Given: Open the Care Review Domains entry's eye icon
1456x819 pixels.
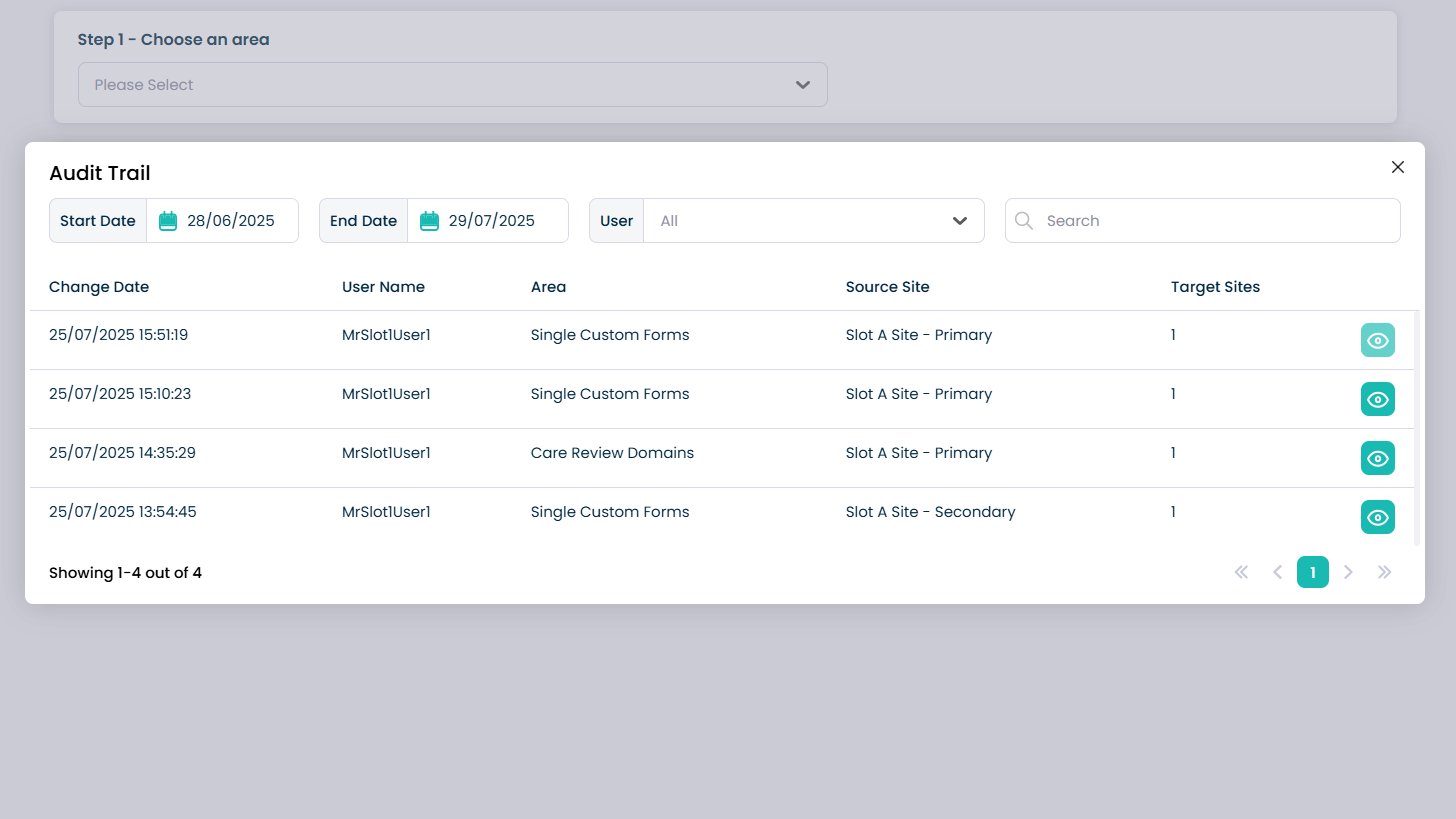Looking at the screenshot, I should (x=1377, y=458).
